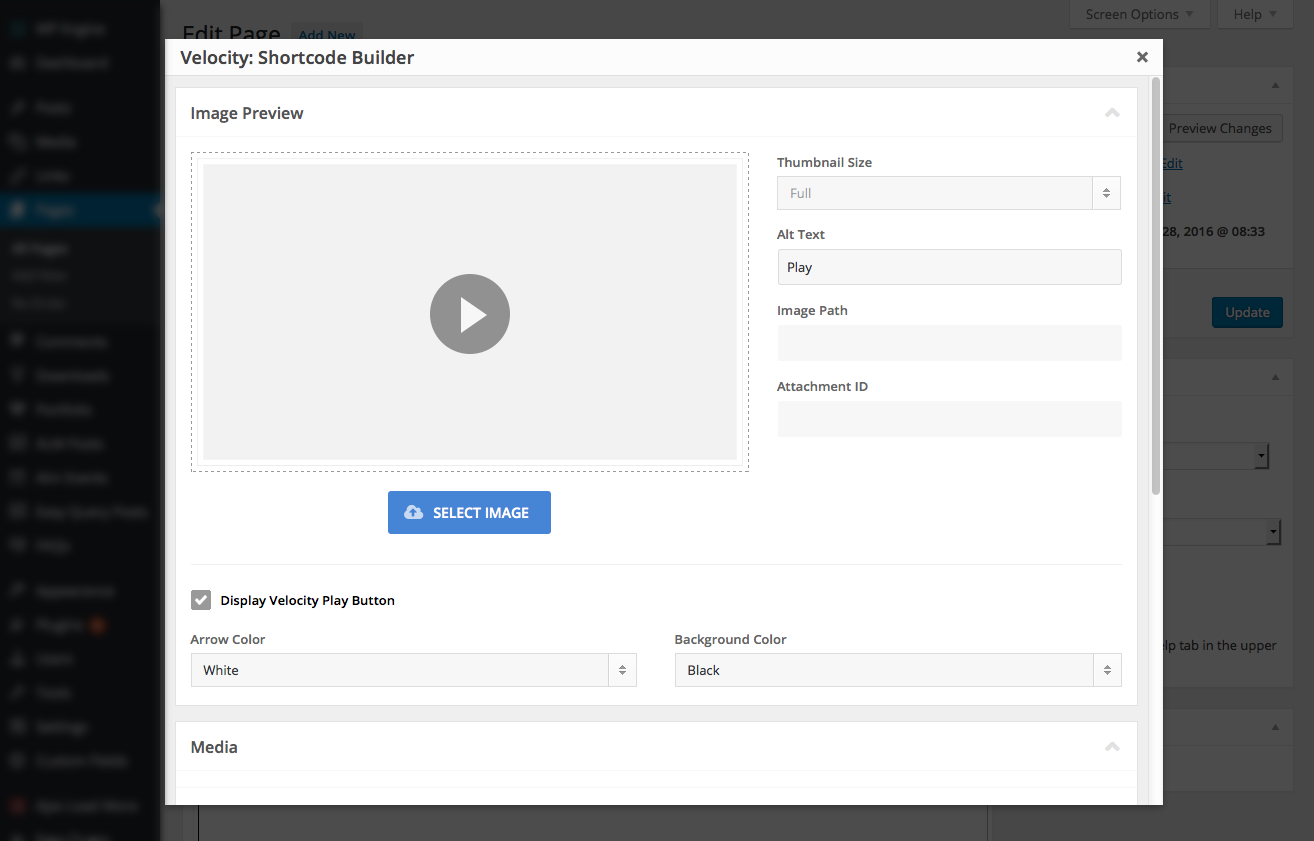
Task: Click the highlighted Pages item in sidebar
Action: [80, 210]
